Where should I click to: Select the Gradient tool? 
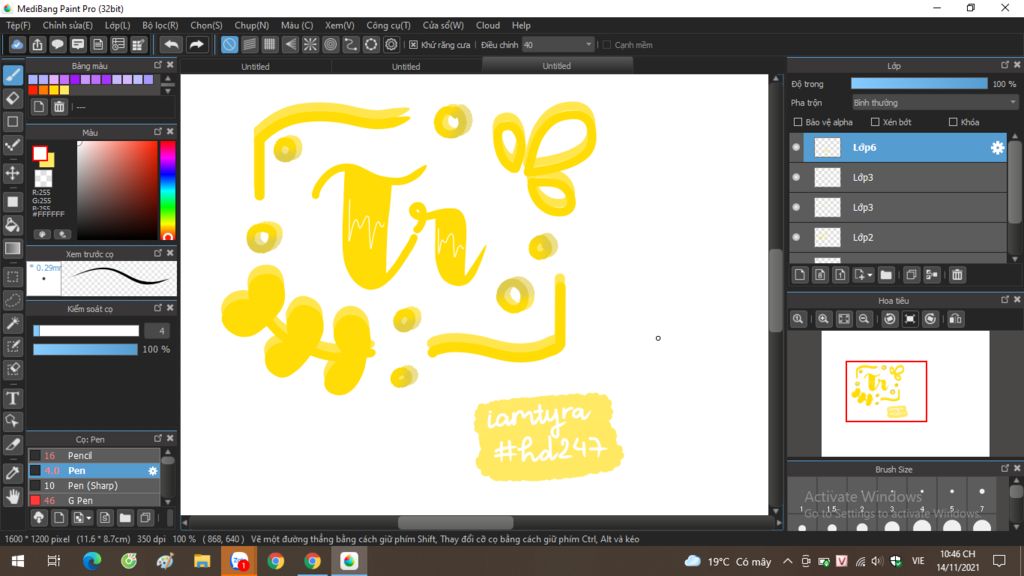(12, 249)
